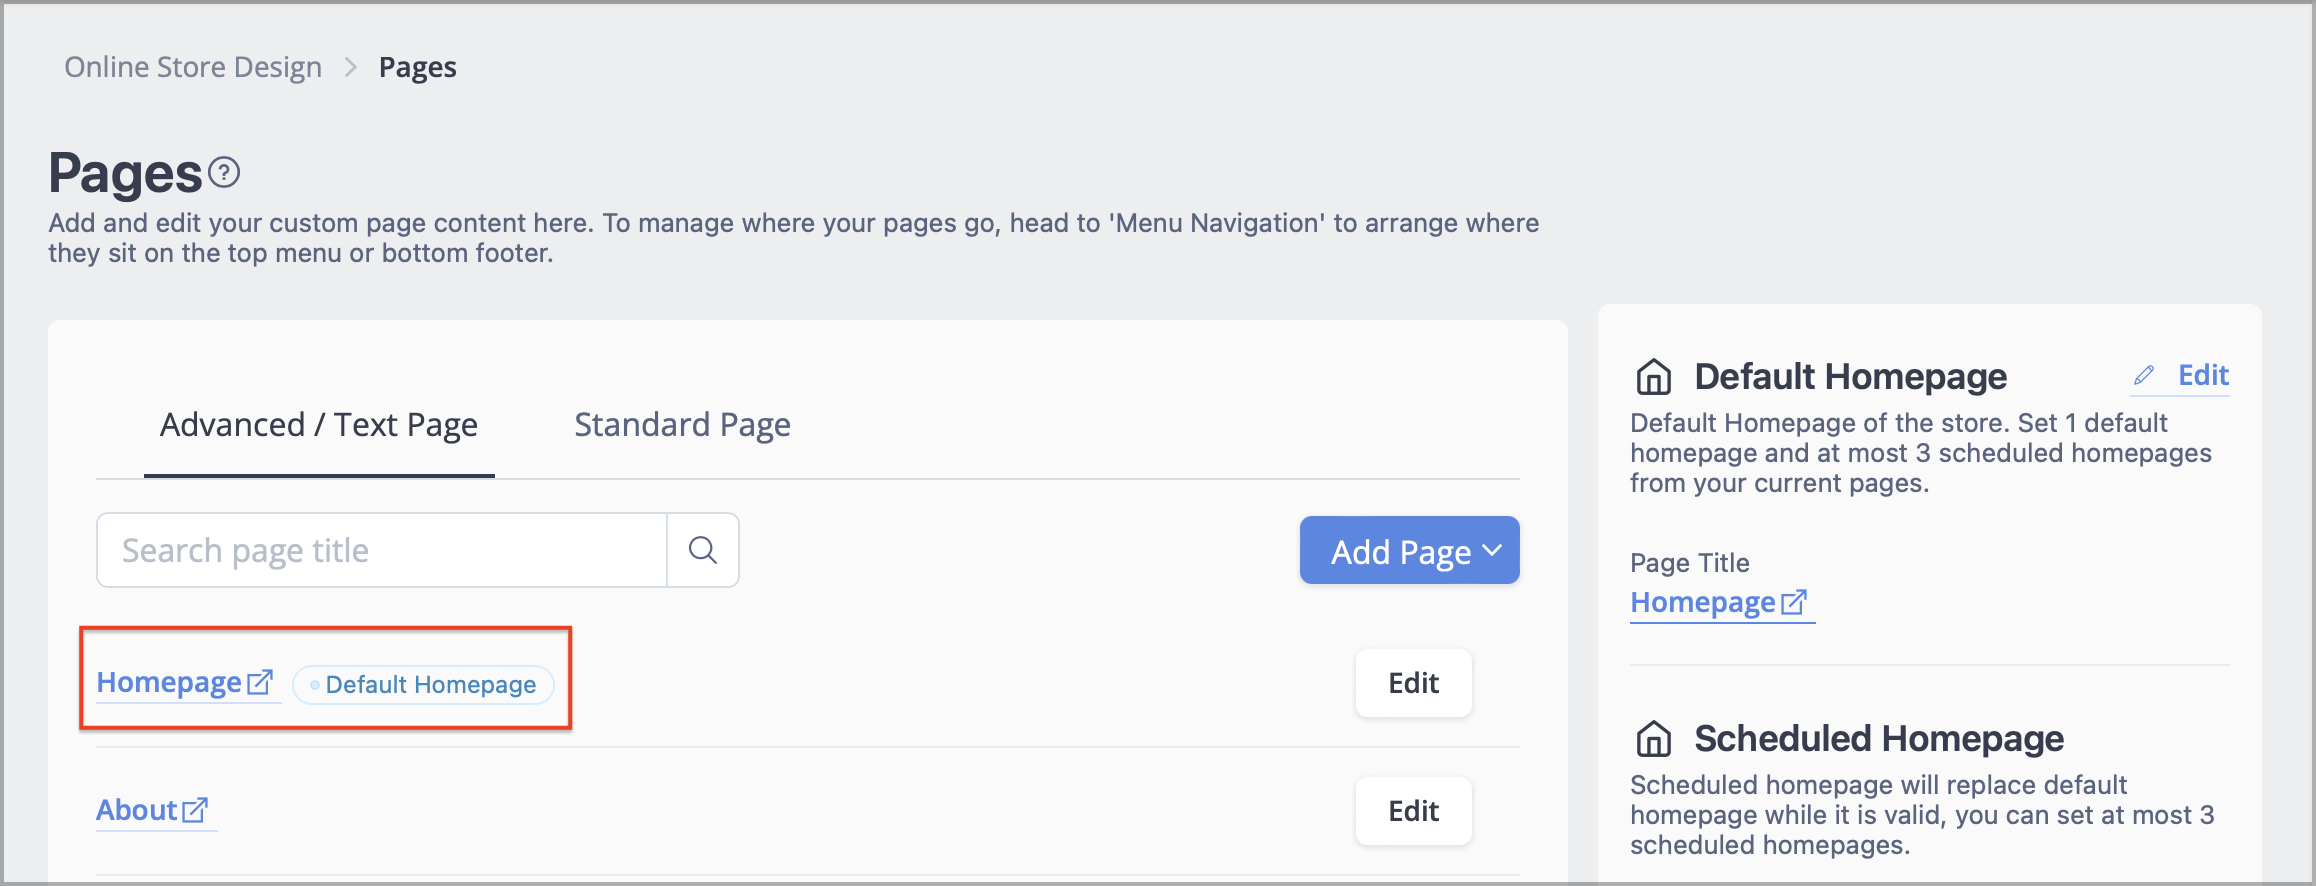Click external link icon next to About
Image resolution: width=2316 pixels, height=886 pixels.
coord(195,810)
